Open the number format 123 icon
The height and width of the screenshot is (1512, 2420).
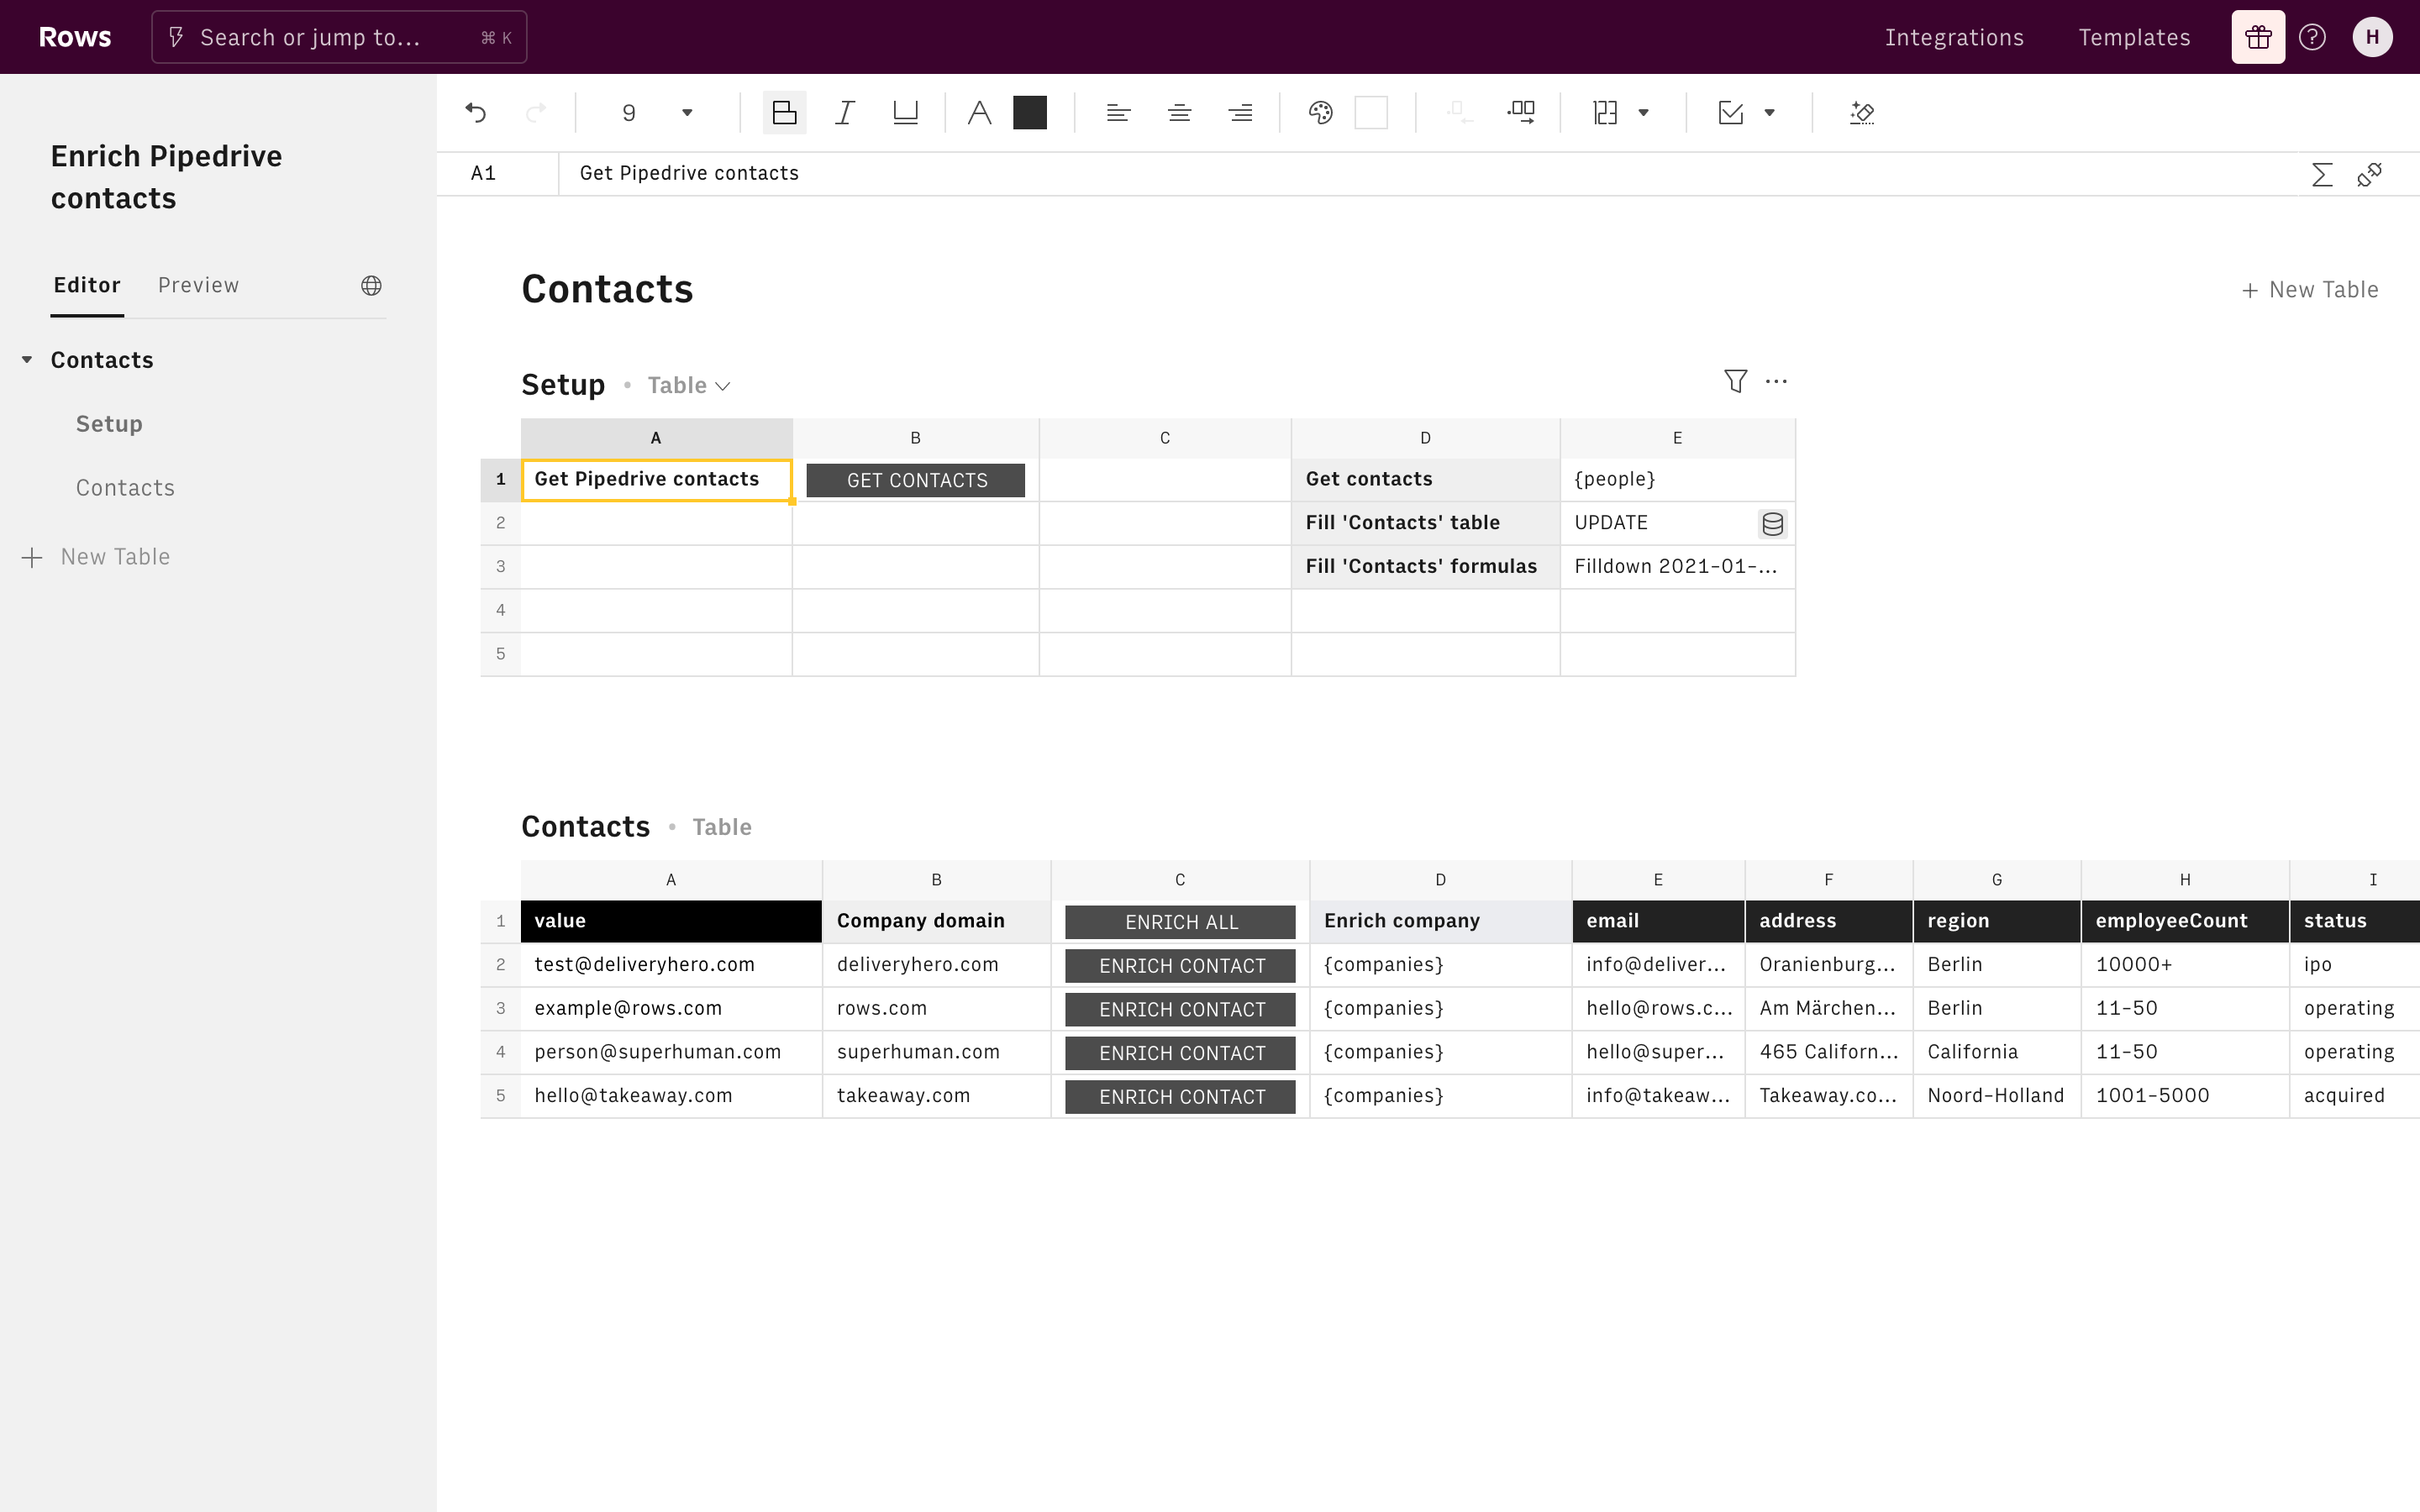click(x=1605, y=113)
